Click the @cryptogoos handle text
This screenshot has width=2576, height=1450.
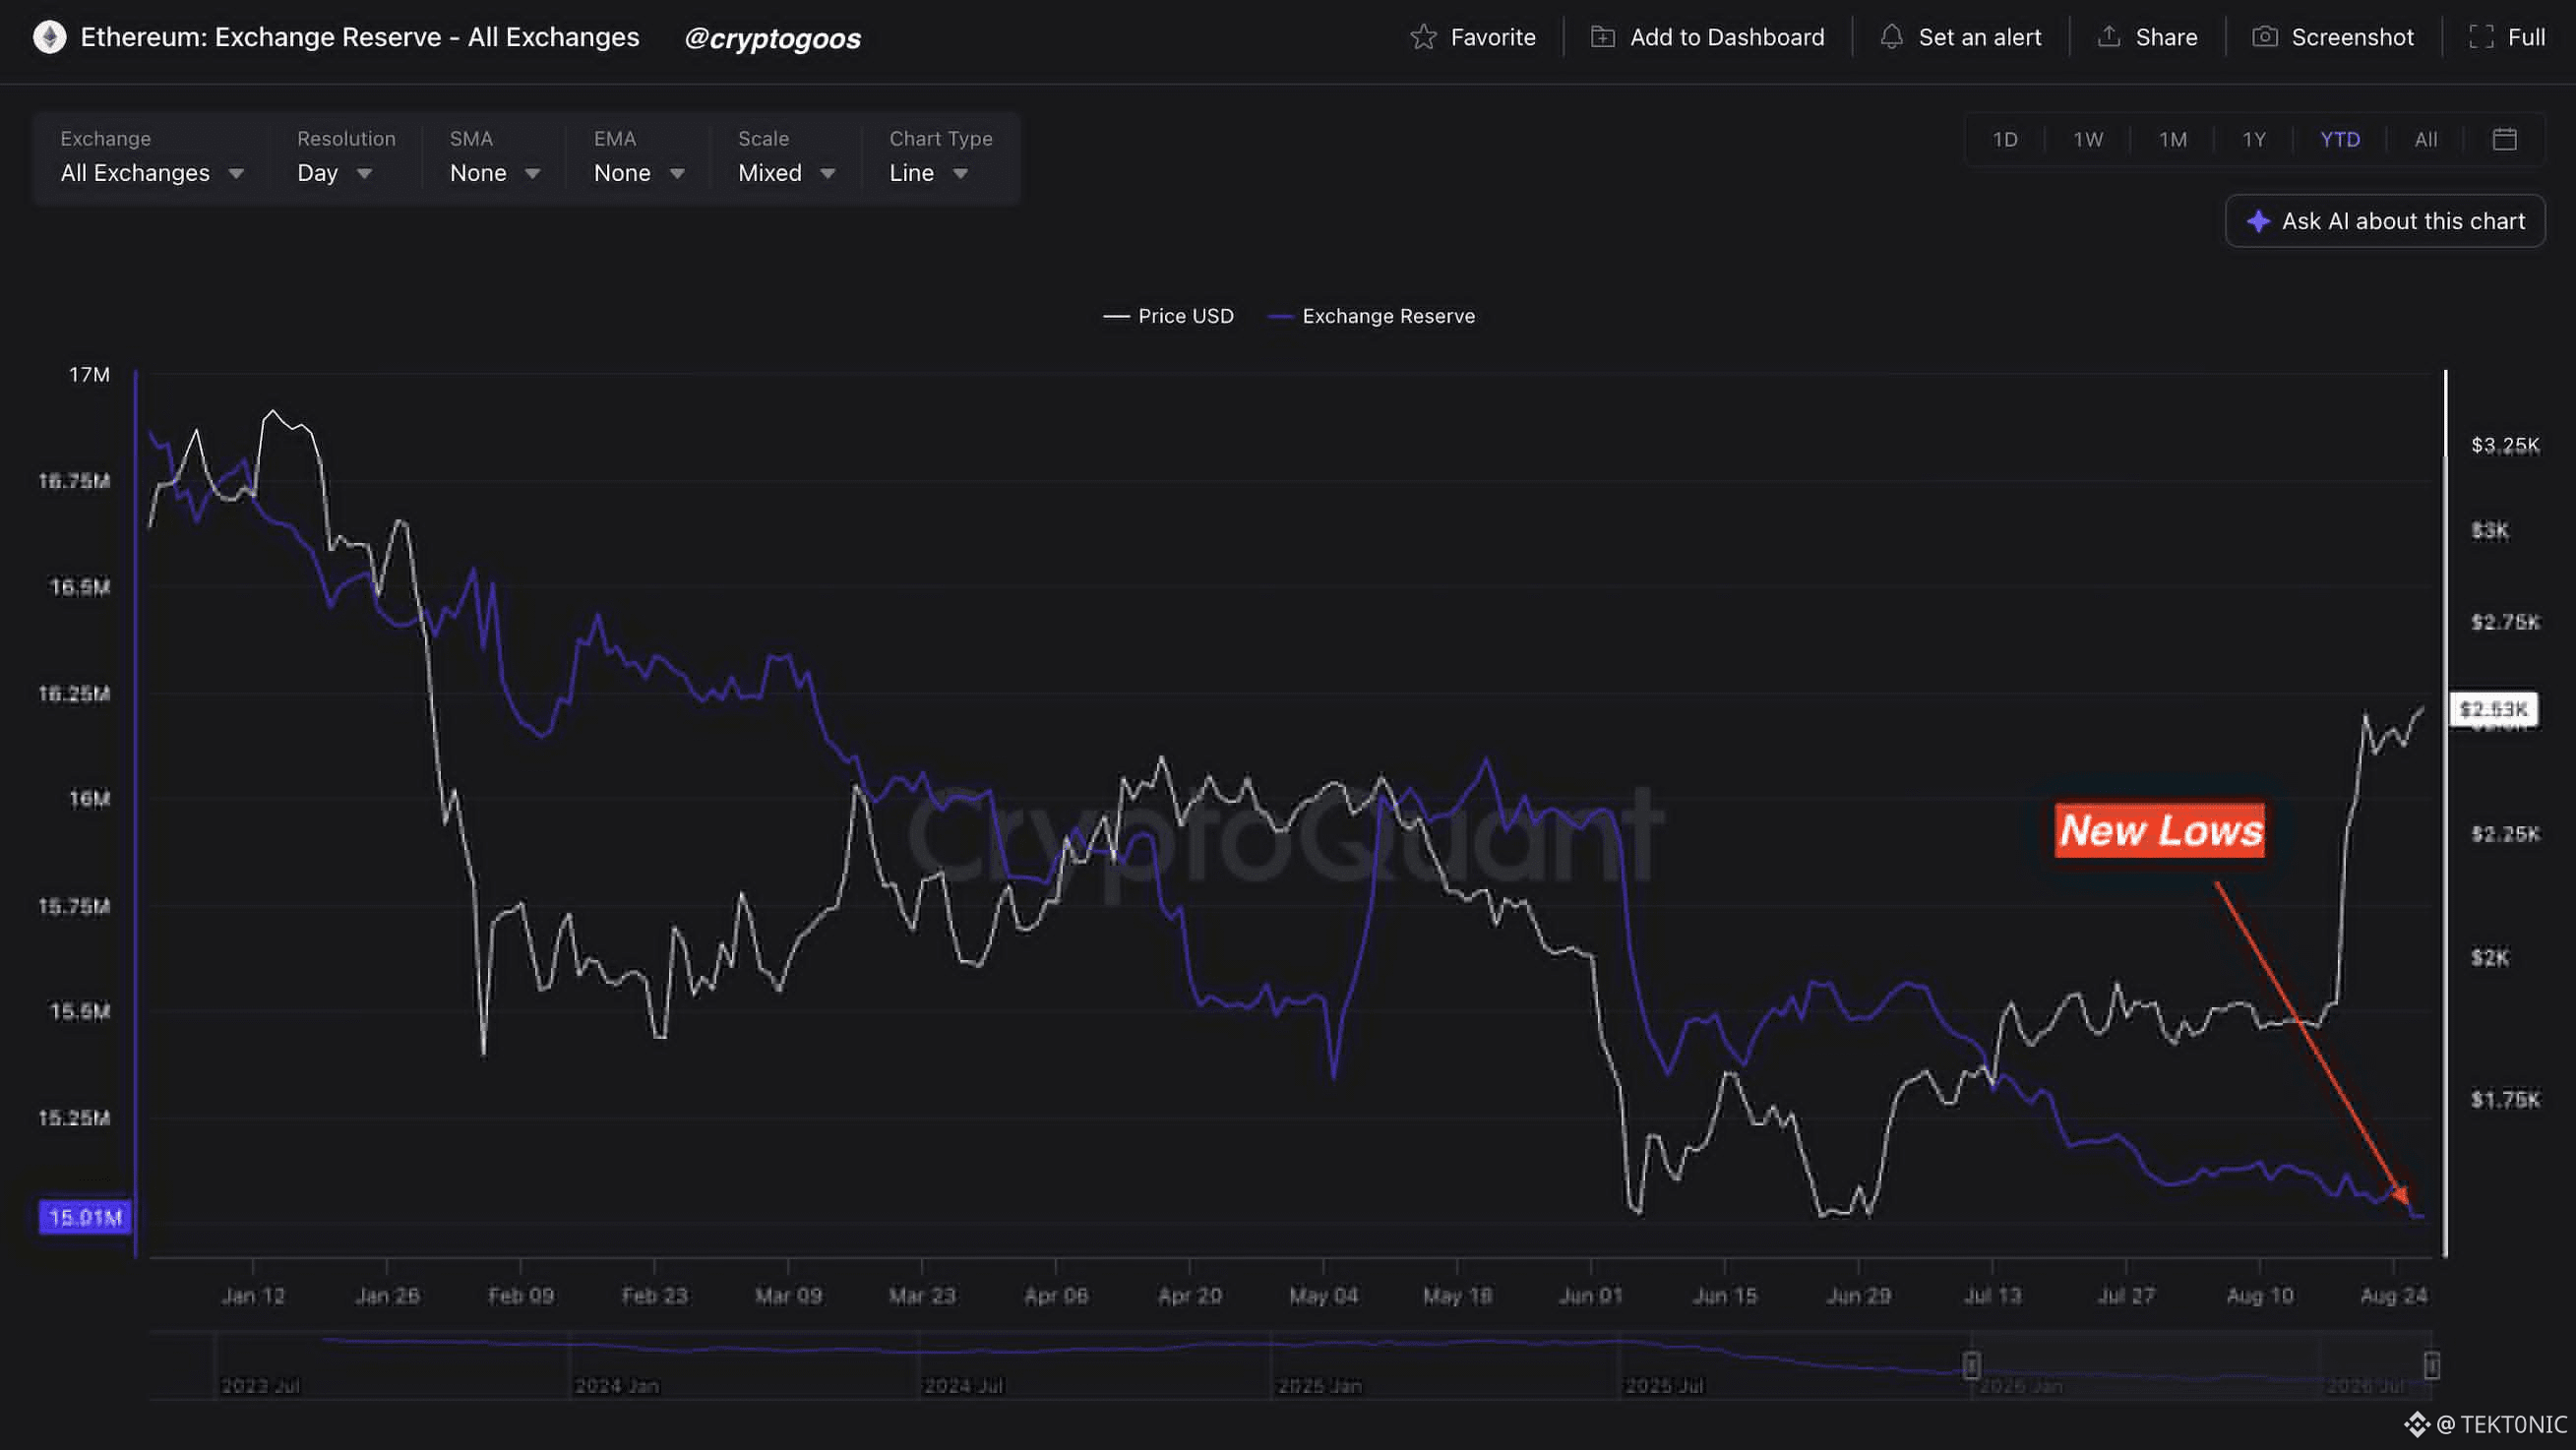(772, 38)
